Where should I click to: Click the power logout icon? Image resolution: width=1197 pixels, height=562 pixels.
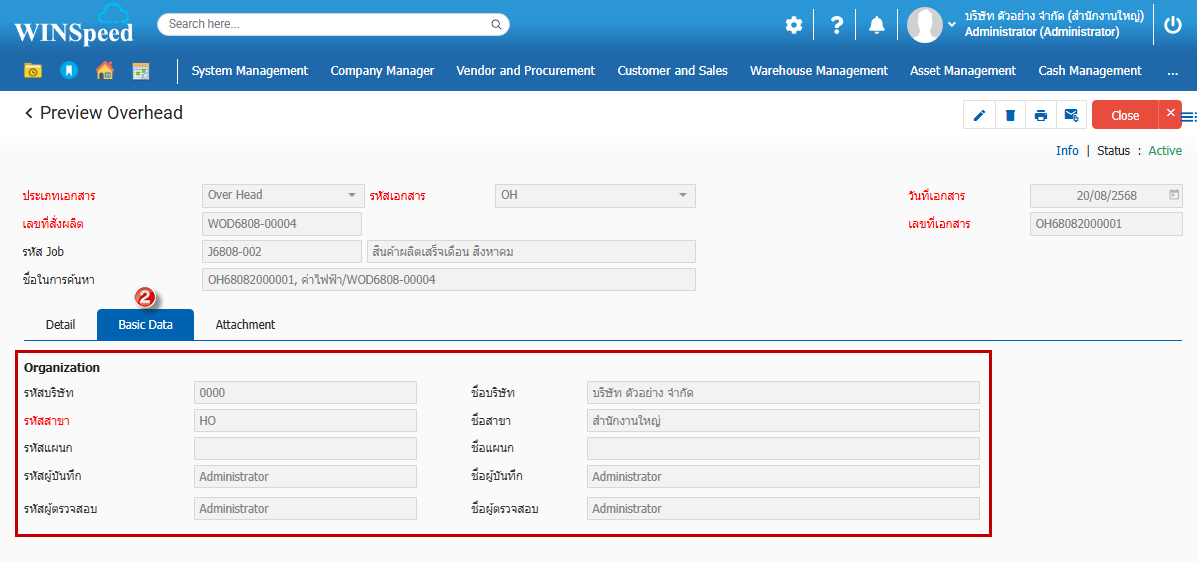[1173, 25]
